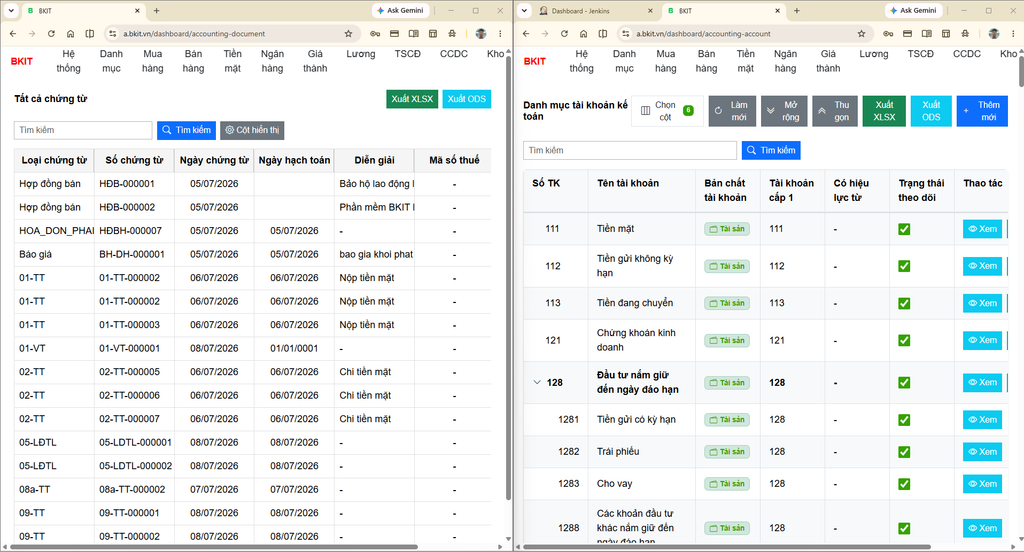Viewport: 1024px width, 552px height.
Task: Toggle tracking checkbox for account 113
Action: click(x=904, y=304)
